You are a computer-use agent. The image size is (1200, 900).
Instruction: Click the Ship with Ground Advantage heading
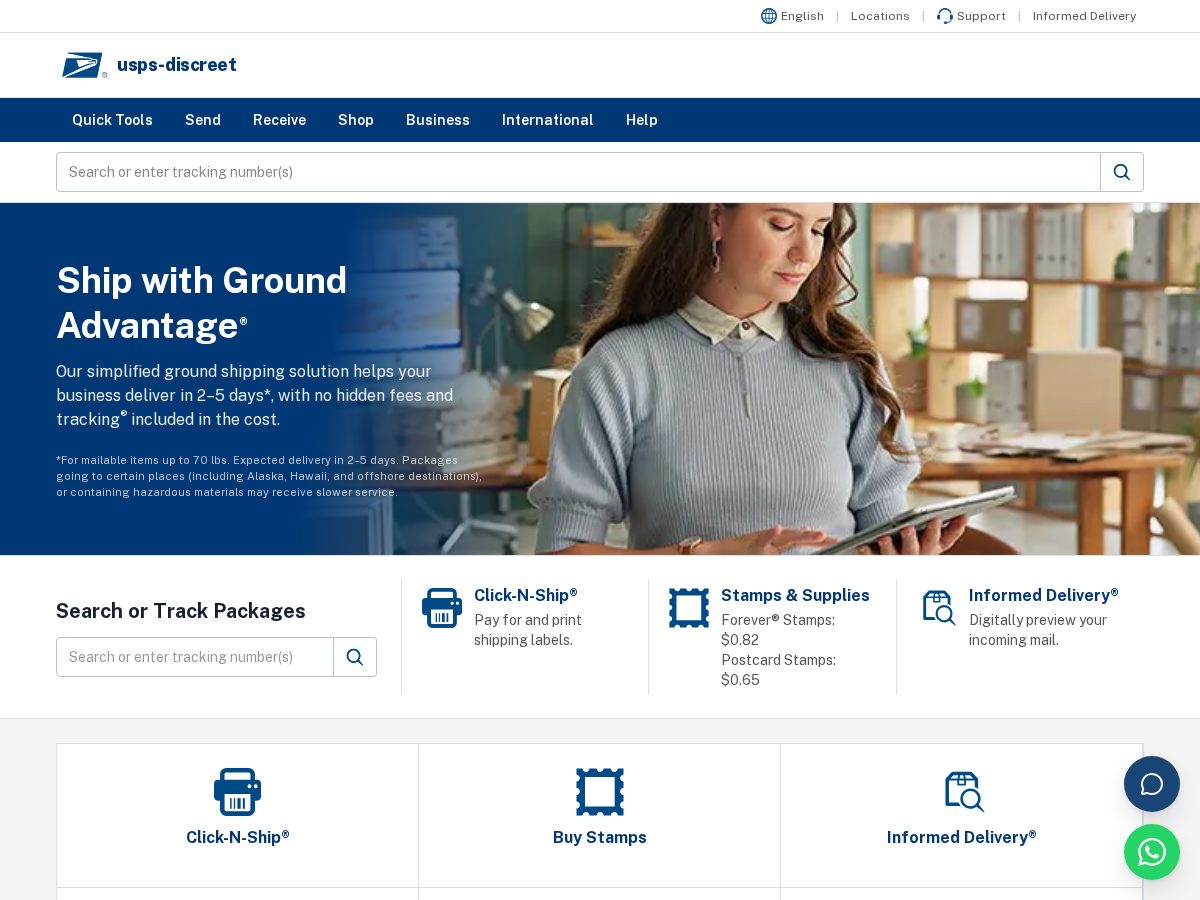[202, 303]
